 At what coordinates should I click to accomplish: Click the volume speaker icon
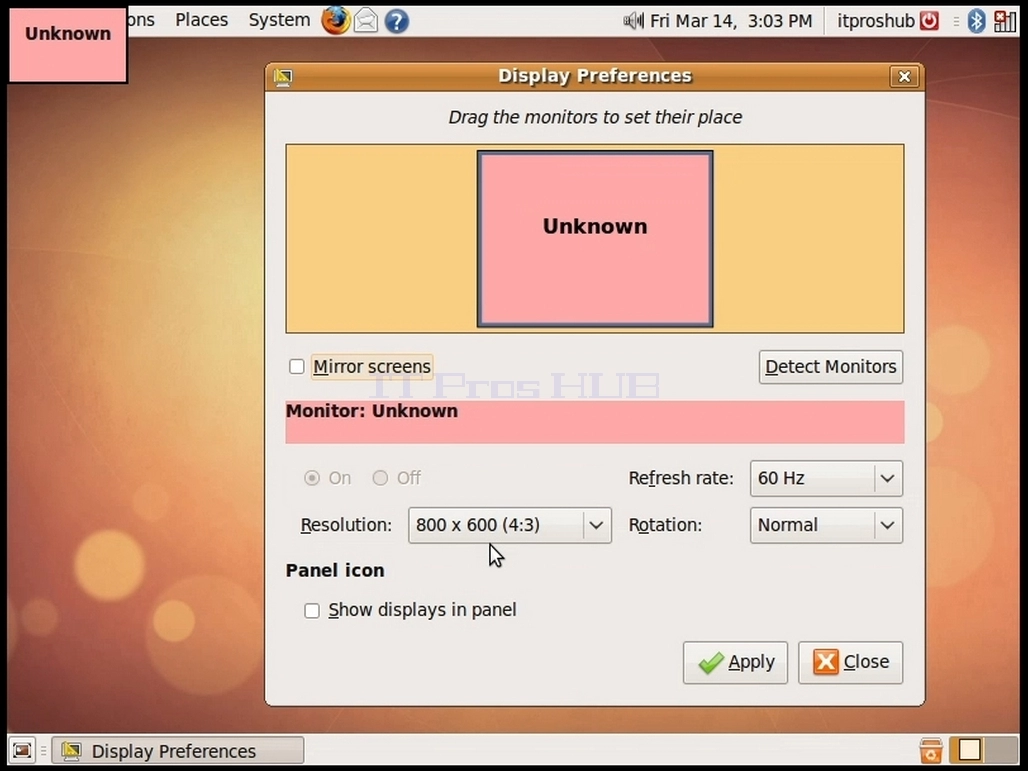coord(633,21)
